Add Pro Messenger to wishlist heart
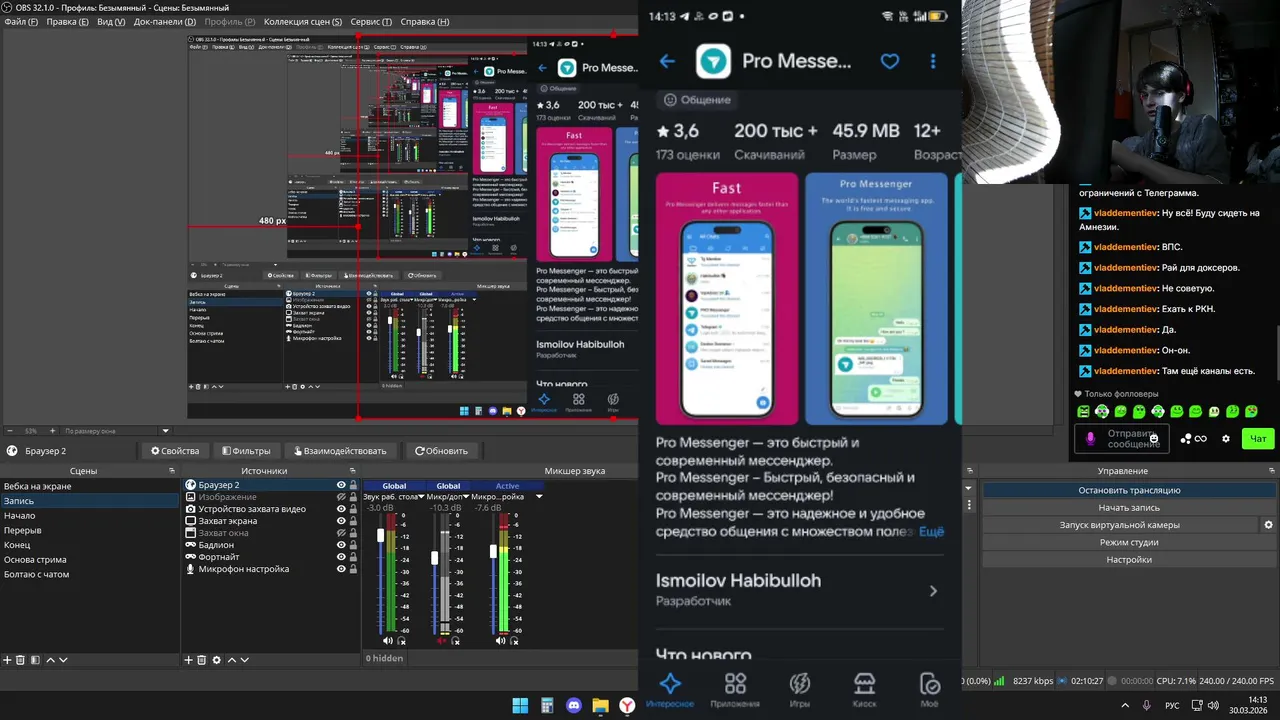This screenshot has width=1280, height=720. point(889,61)
